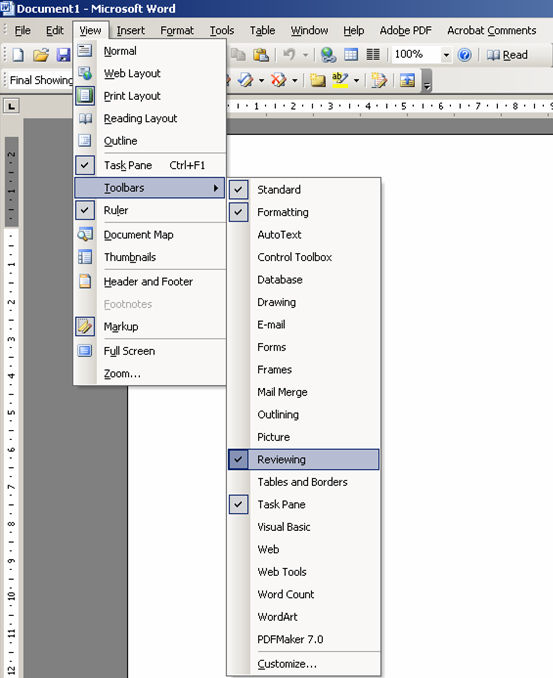This screenshot has height=678, width=553.
Task: Open Document Map from View menu
Action: click(x=150, y=235)
